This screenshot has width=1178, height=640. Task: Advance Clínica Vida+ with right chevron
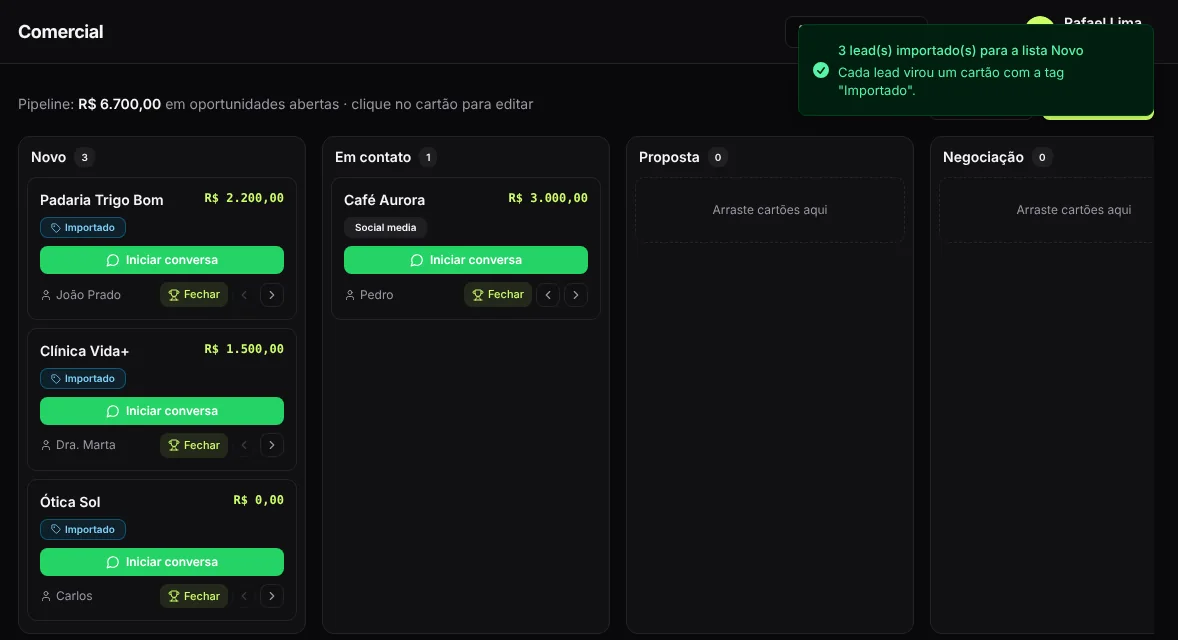[x=272, y=445]
